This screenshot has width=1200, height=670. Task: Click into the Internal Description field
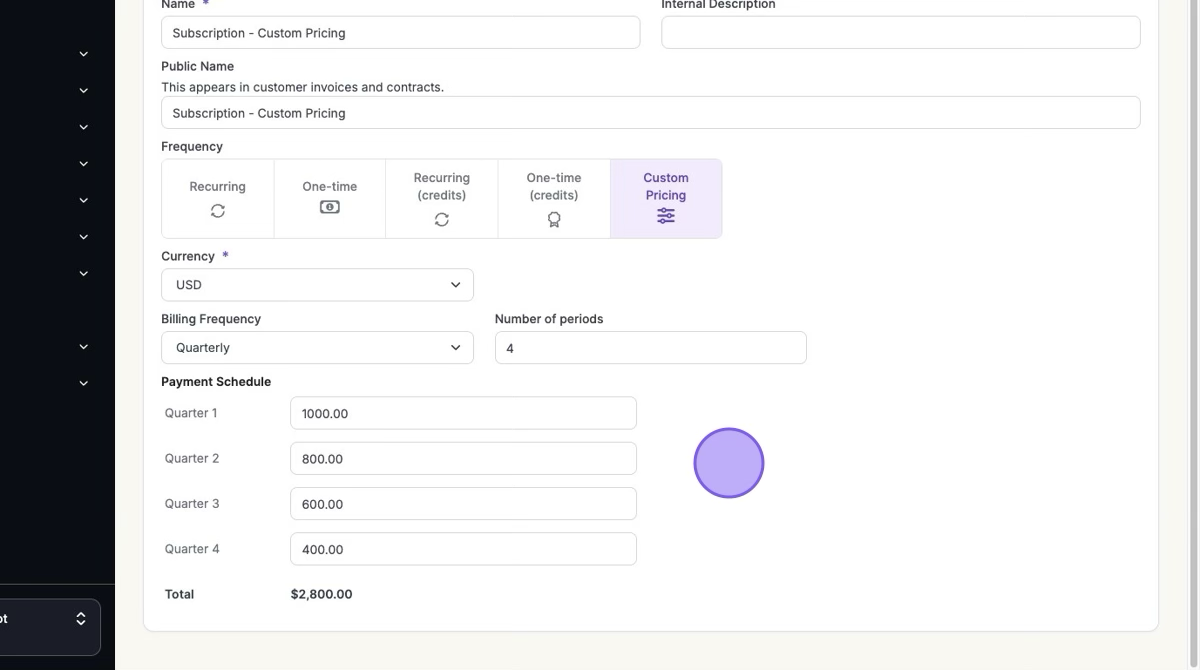[x=900, y=33]
